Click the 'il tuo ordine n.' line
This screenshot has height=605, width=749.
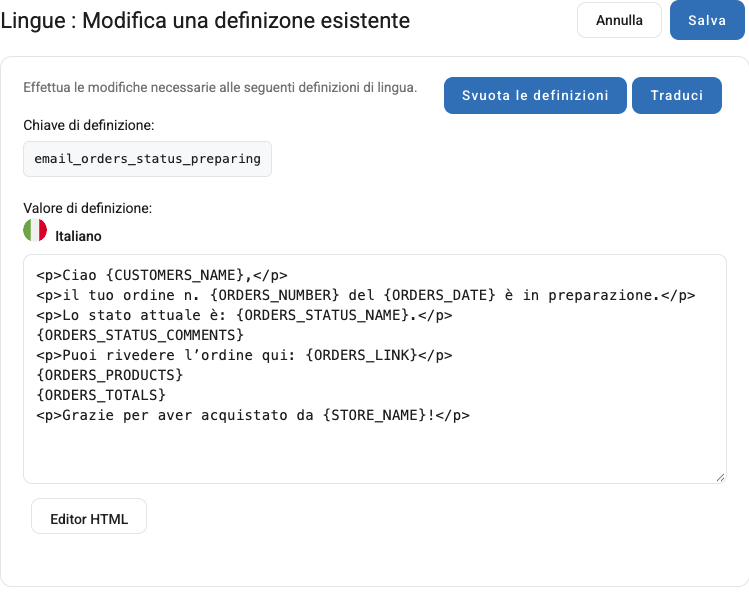click(365, 295)
